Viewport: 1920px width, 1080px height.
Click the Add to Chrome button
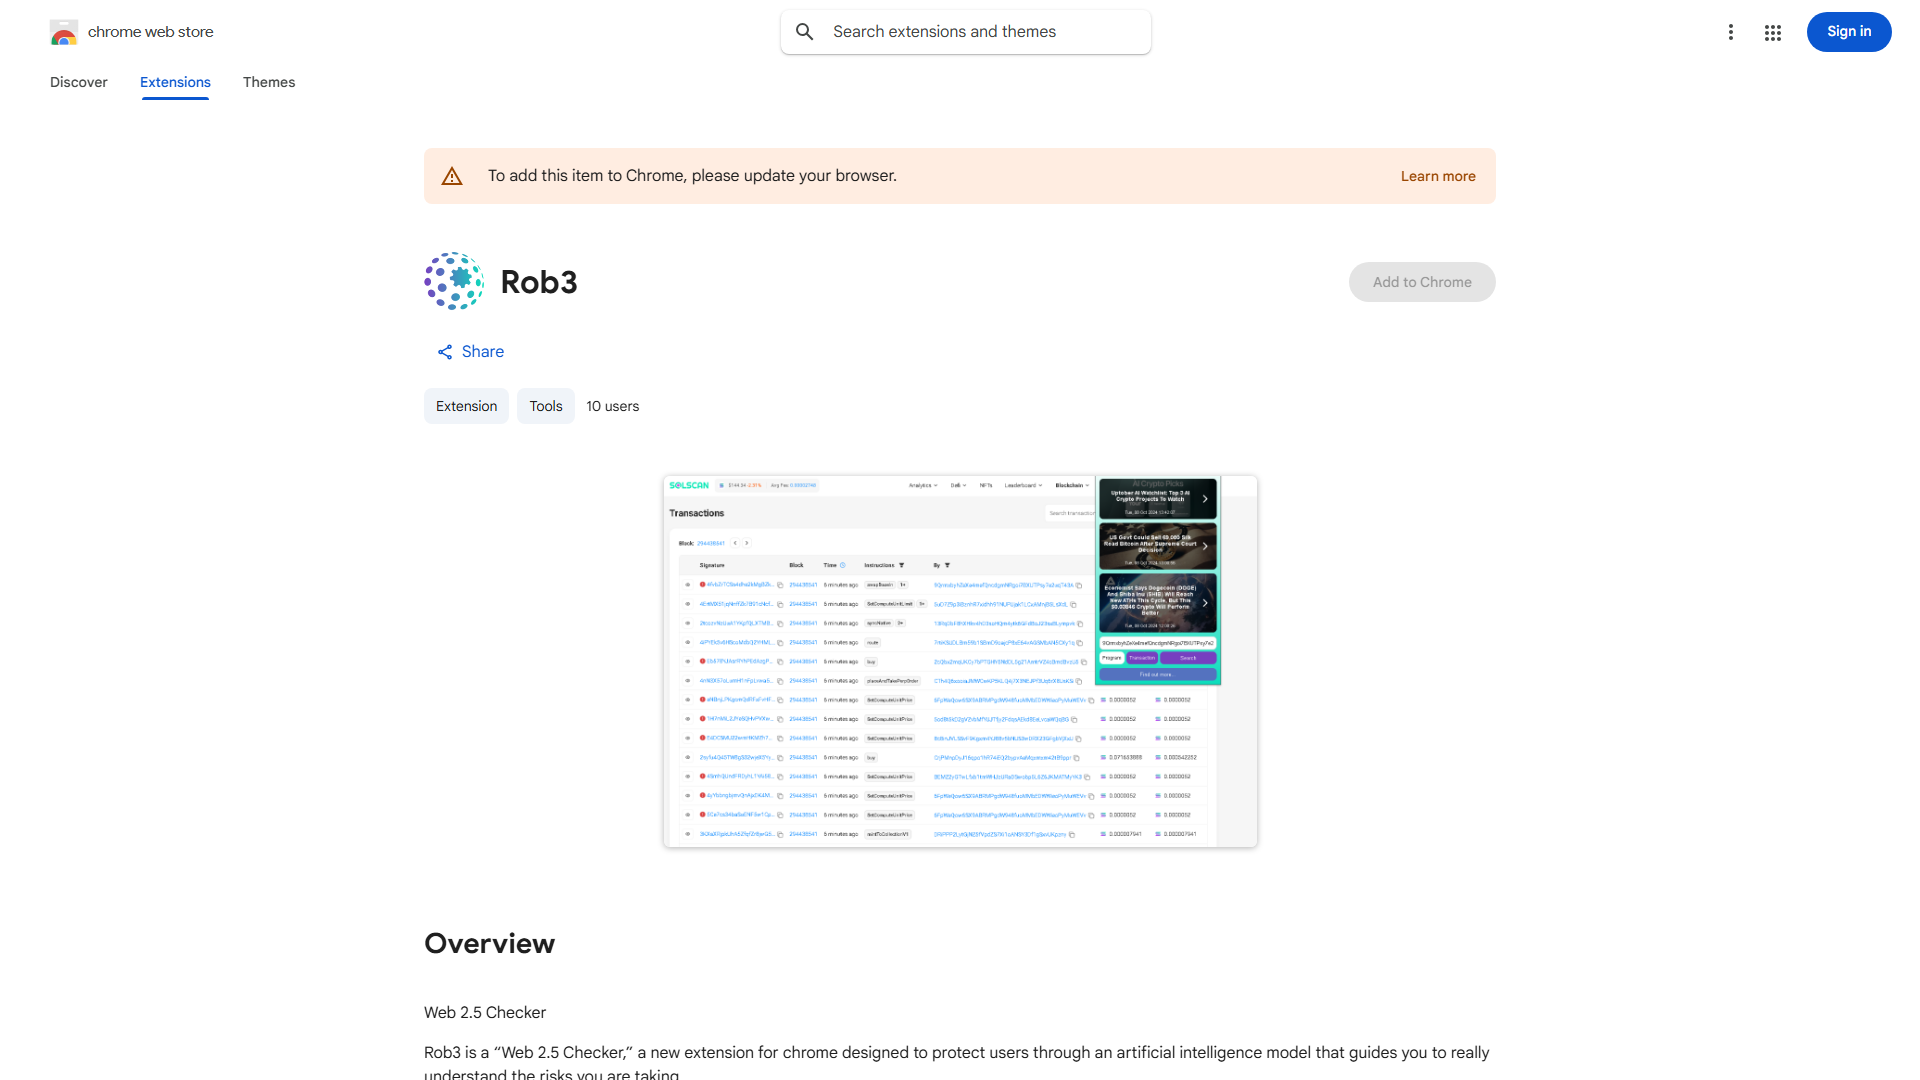coord(1421,282)
